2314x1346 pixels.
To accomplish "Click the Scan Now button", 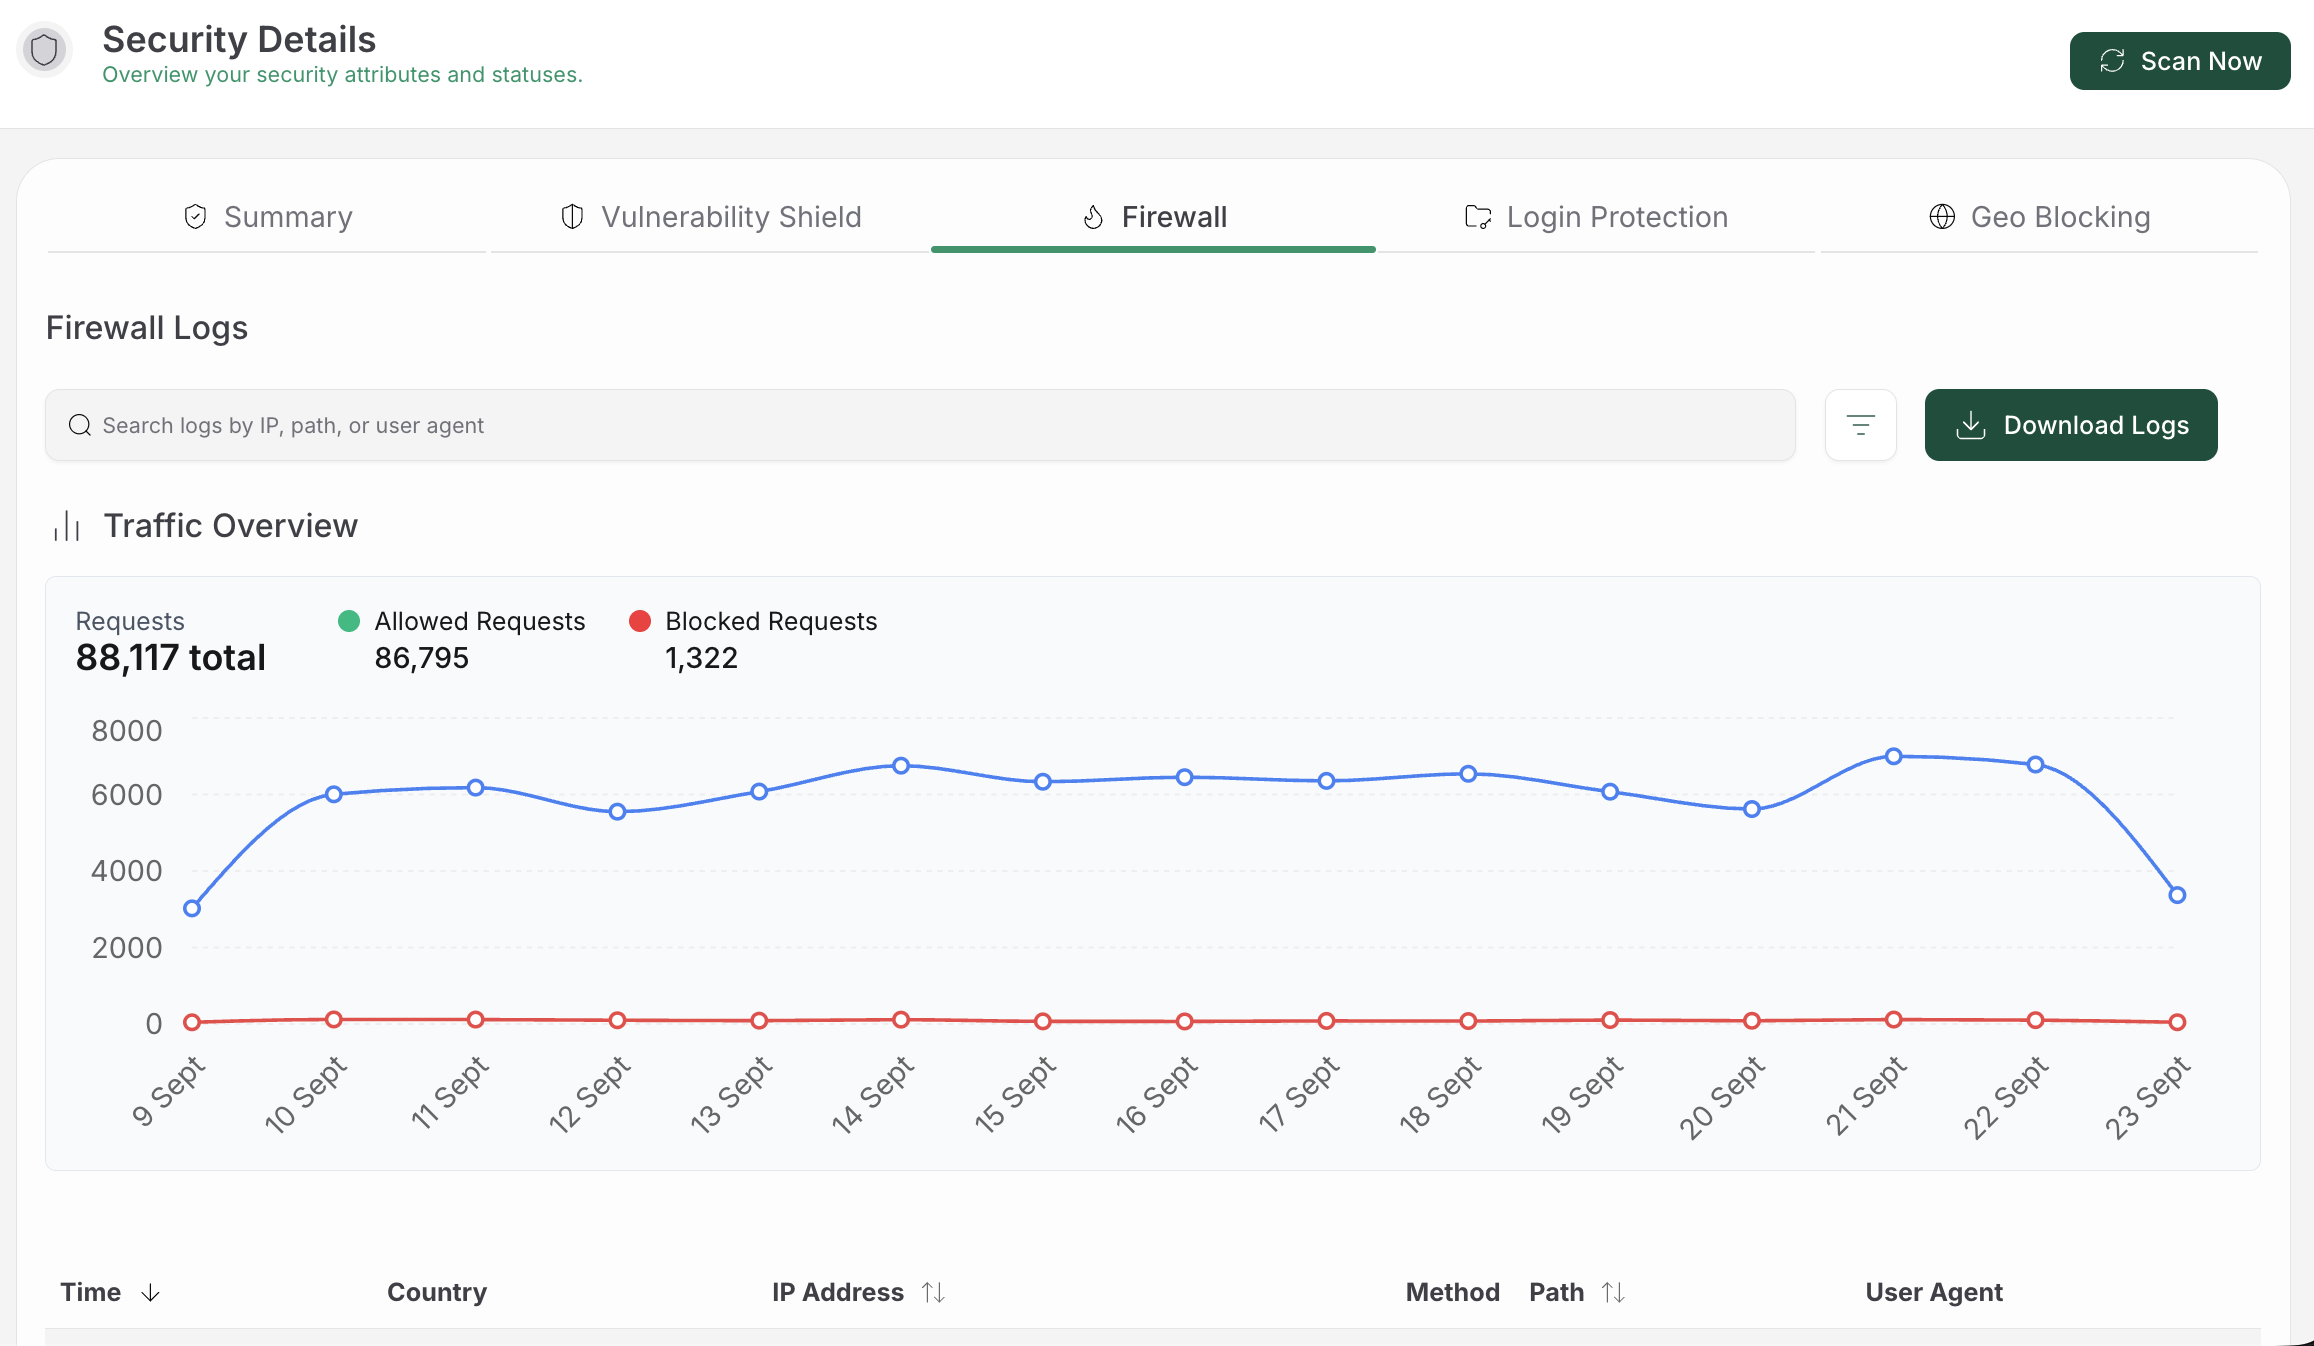I will coord(2179,61).
